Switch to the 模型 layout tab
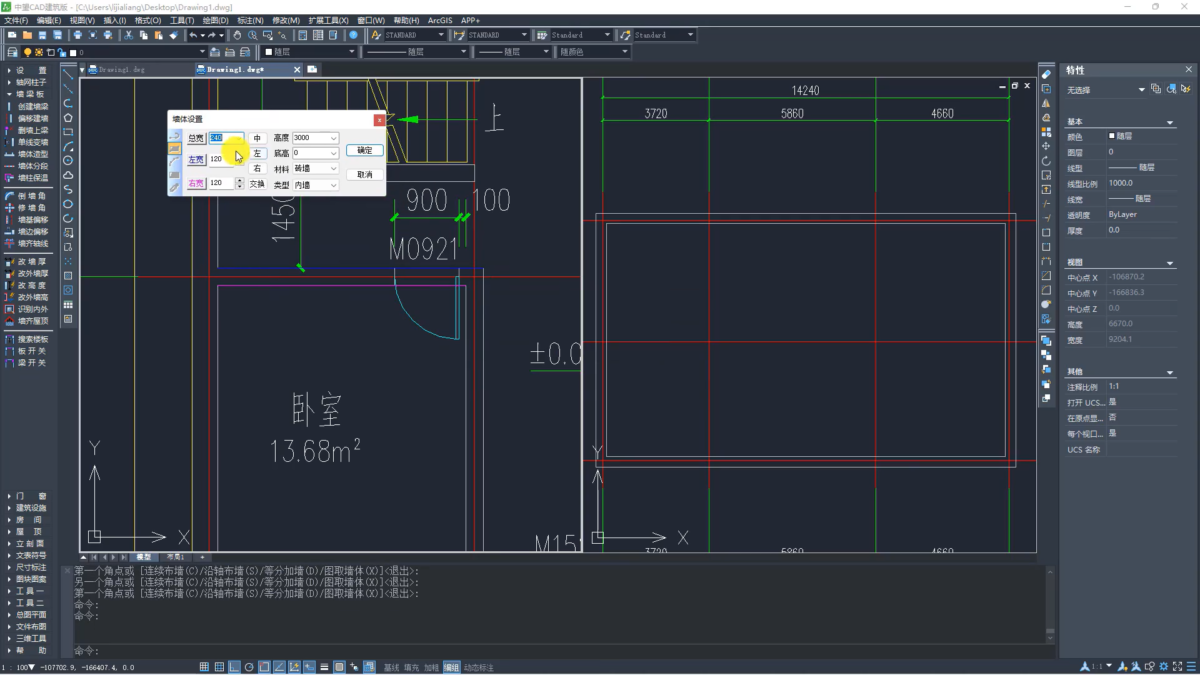This screenshot has width=1200, height=675. tap(144, 557)
